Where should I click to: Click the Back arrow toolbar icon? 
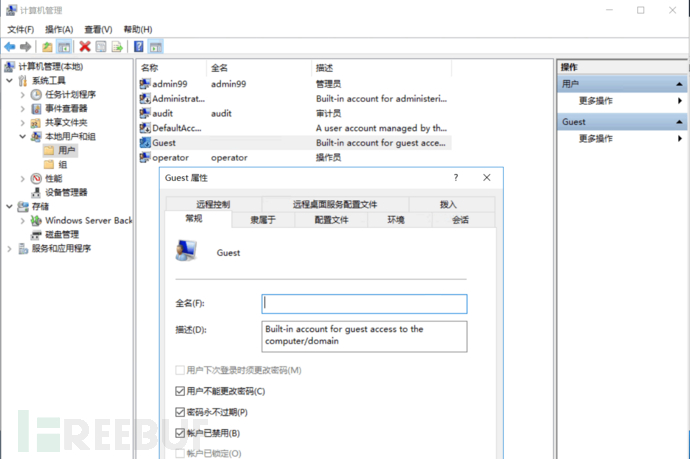(10, 47)
